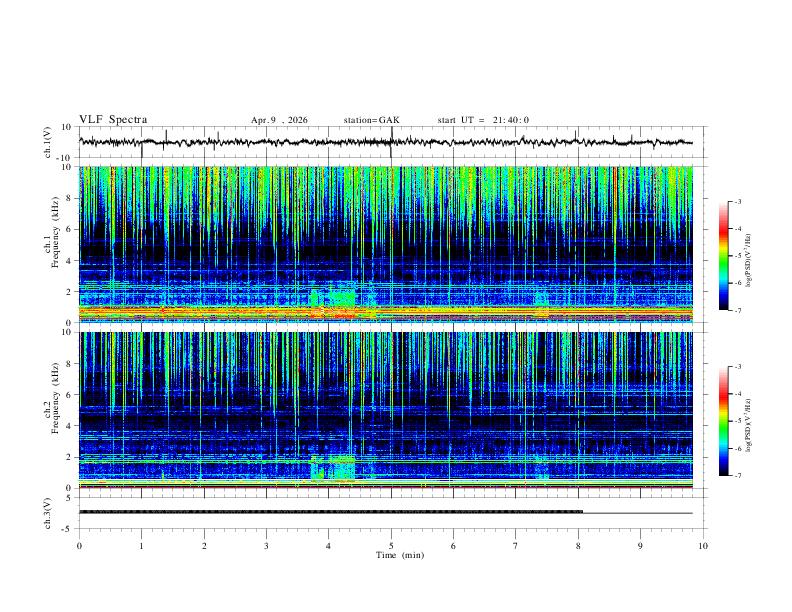Click the time axis tick label '1'
The height and width of the screenshot is (612, 792).
click(x=141, y=546)
